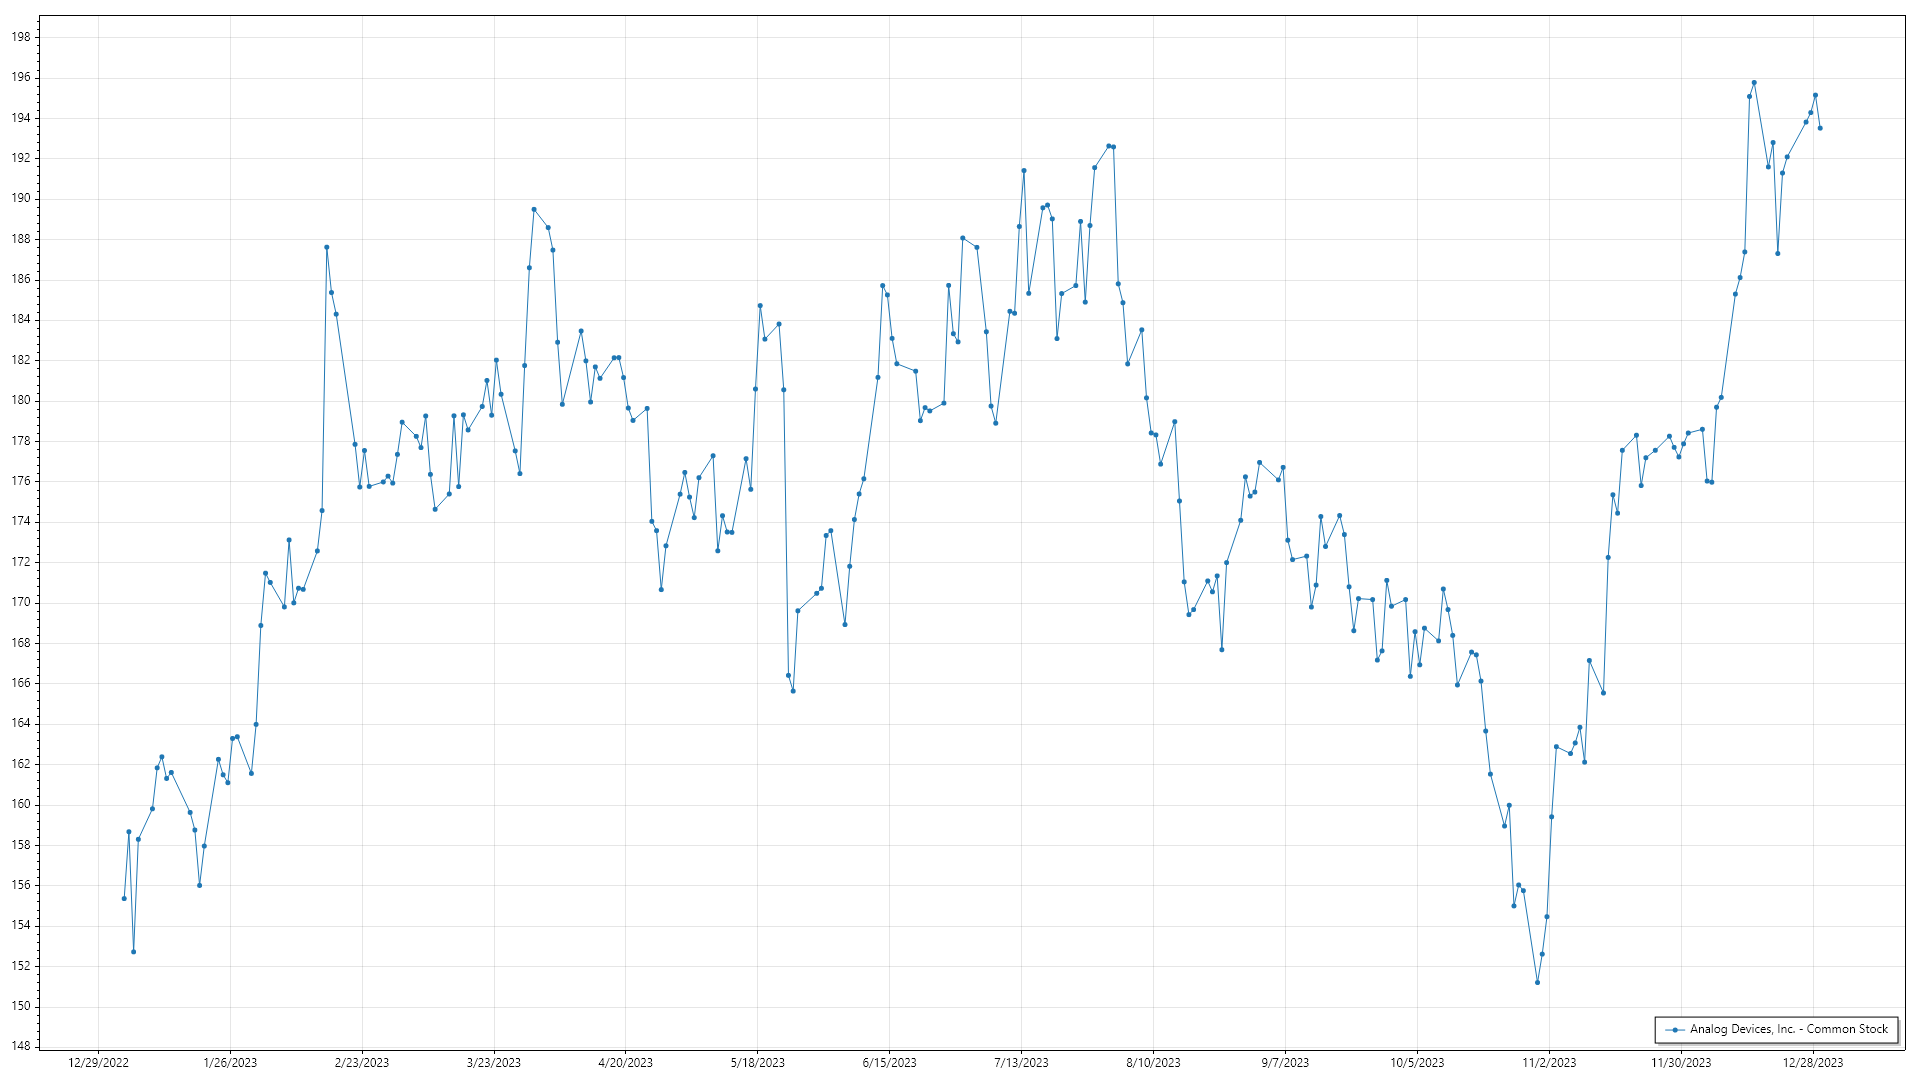1920x1080 pixels.
Task: Click the 148 y-axis value label
Action: pyautogui.click(x=21, y=1047)
